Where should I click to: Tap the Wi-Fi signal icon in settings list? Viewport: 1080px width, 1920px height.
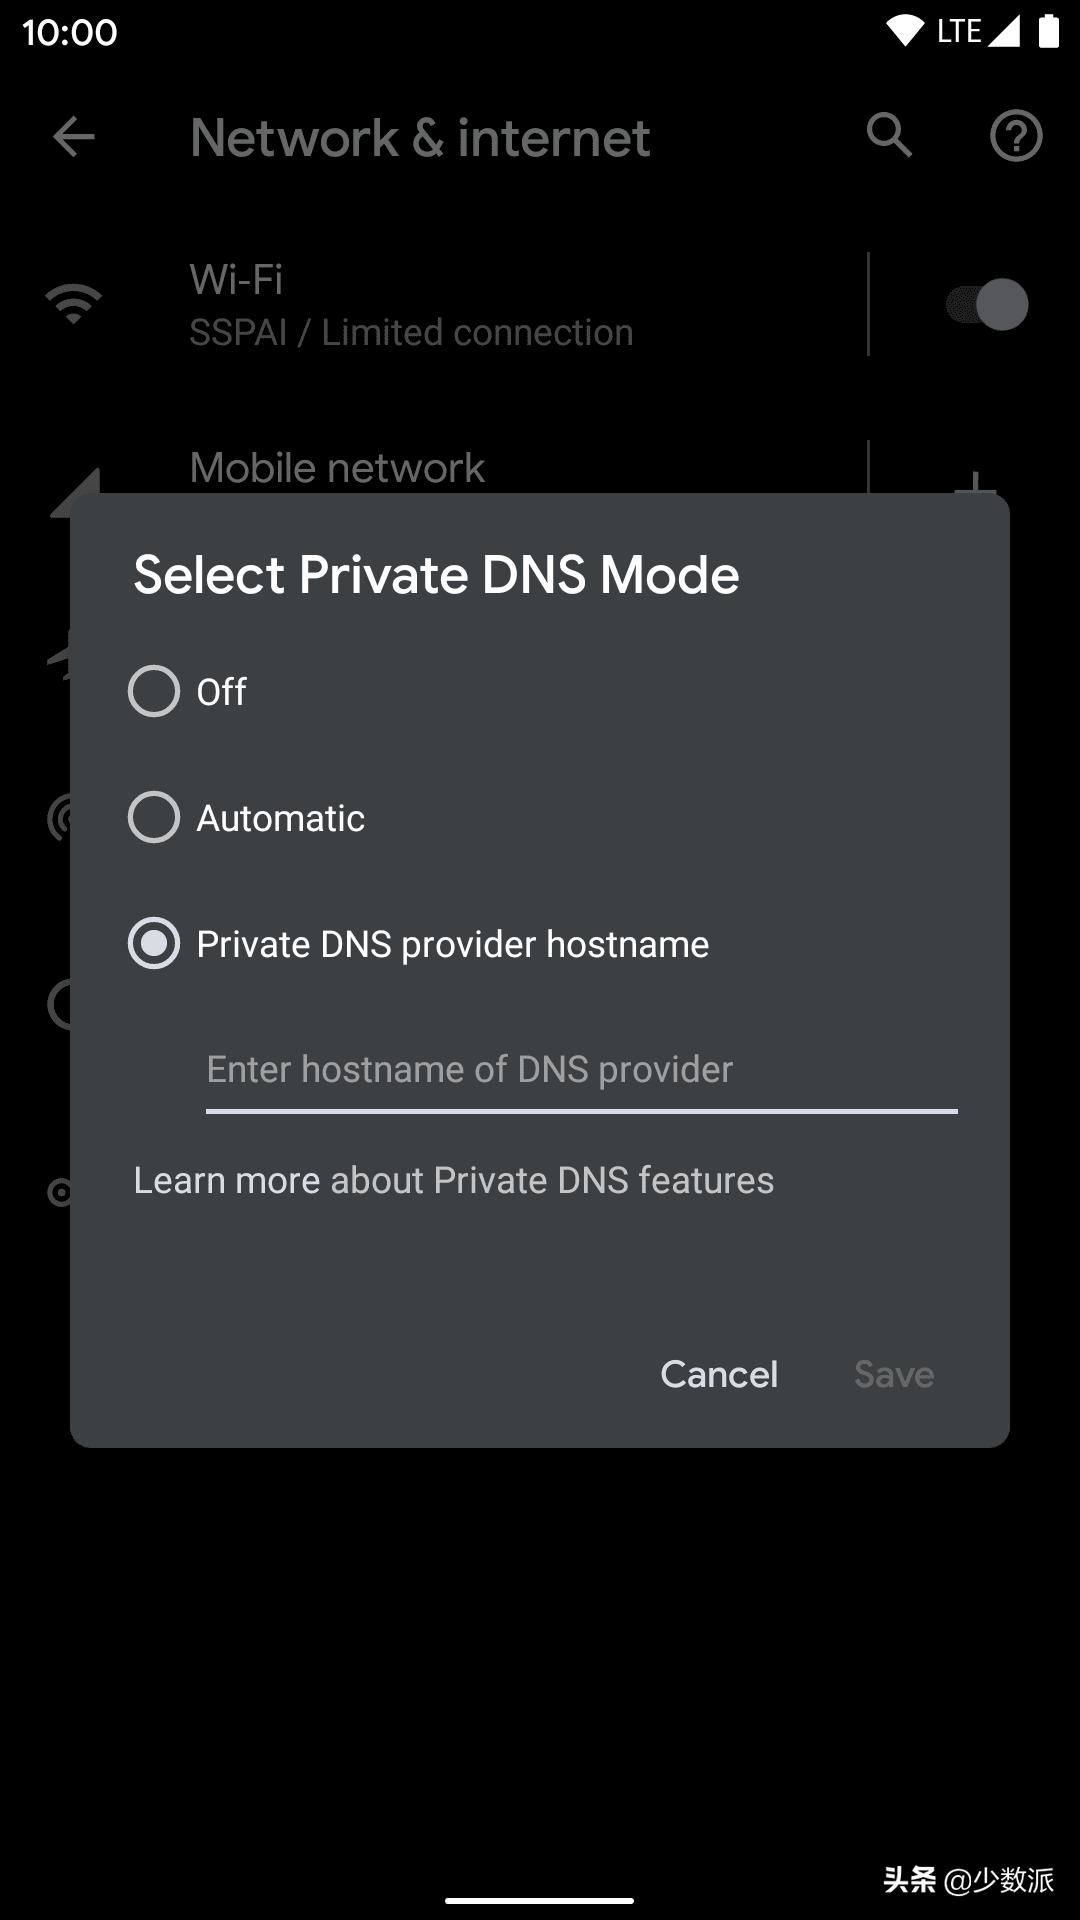tap(73, 304)
